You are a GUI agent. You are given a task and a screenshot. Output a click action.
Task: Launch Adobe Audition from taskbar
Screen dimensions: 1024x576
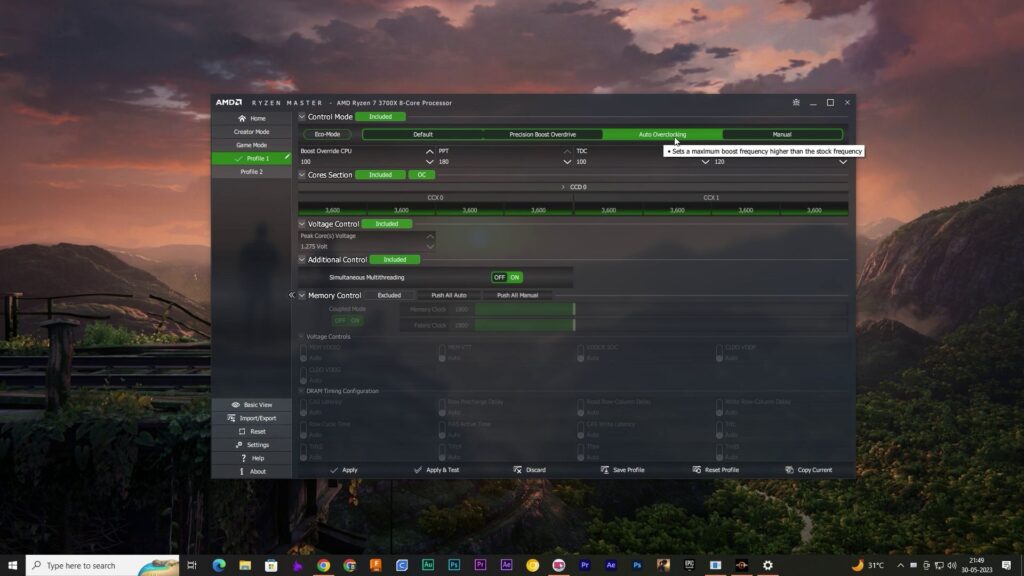(428, 565)
